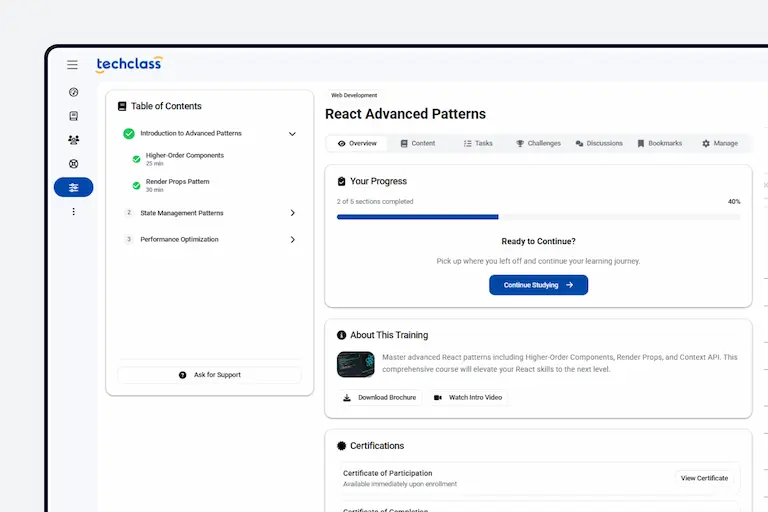Expand State Management Patterns section chevron
The height and width of the screenshot is (512, 768).
point(292,213)
